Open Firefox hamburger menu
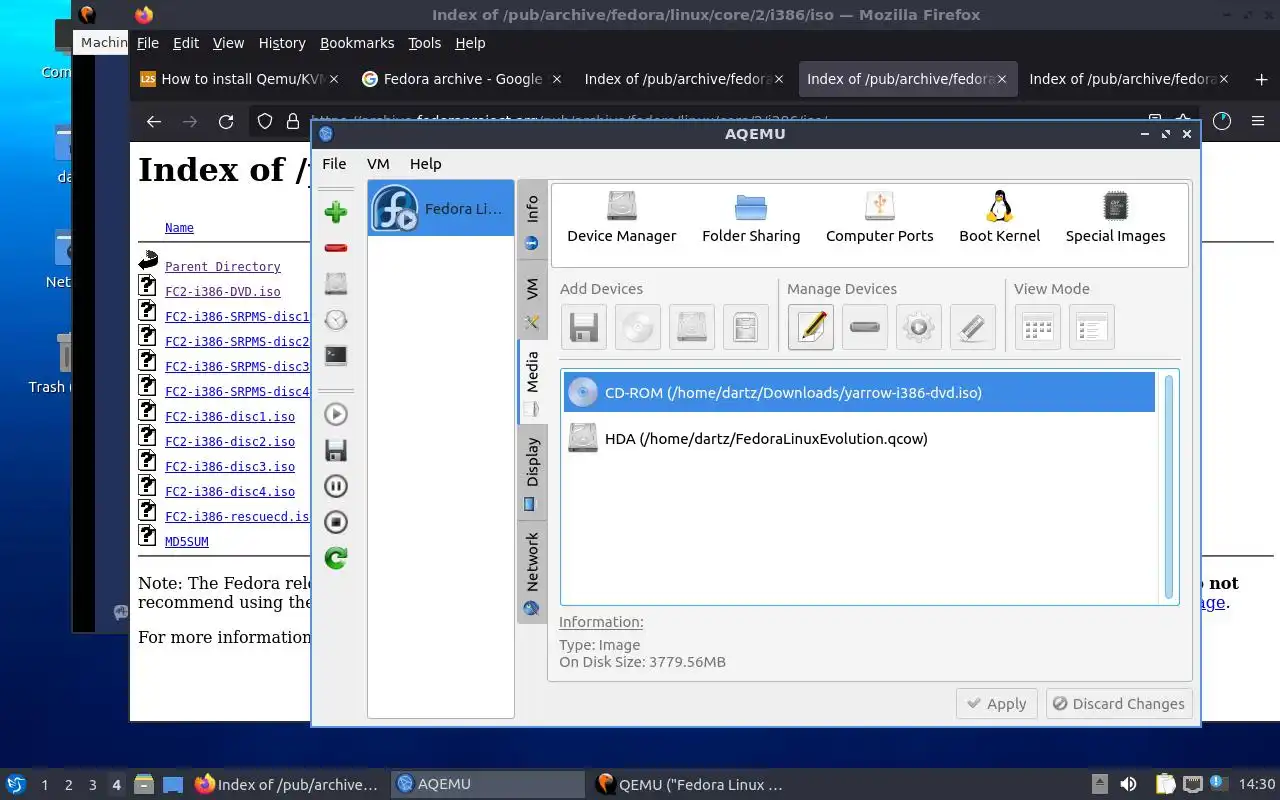1280x800 pixels. 1258,121
